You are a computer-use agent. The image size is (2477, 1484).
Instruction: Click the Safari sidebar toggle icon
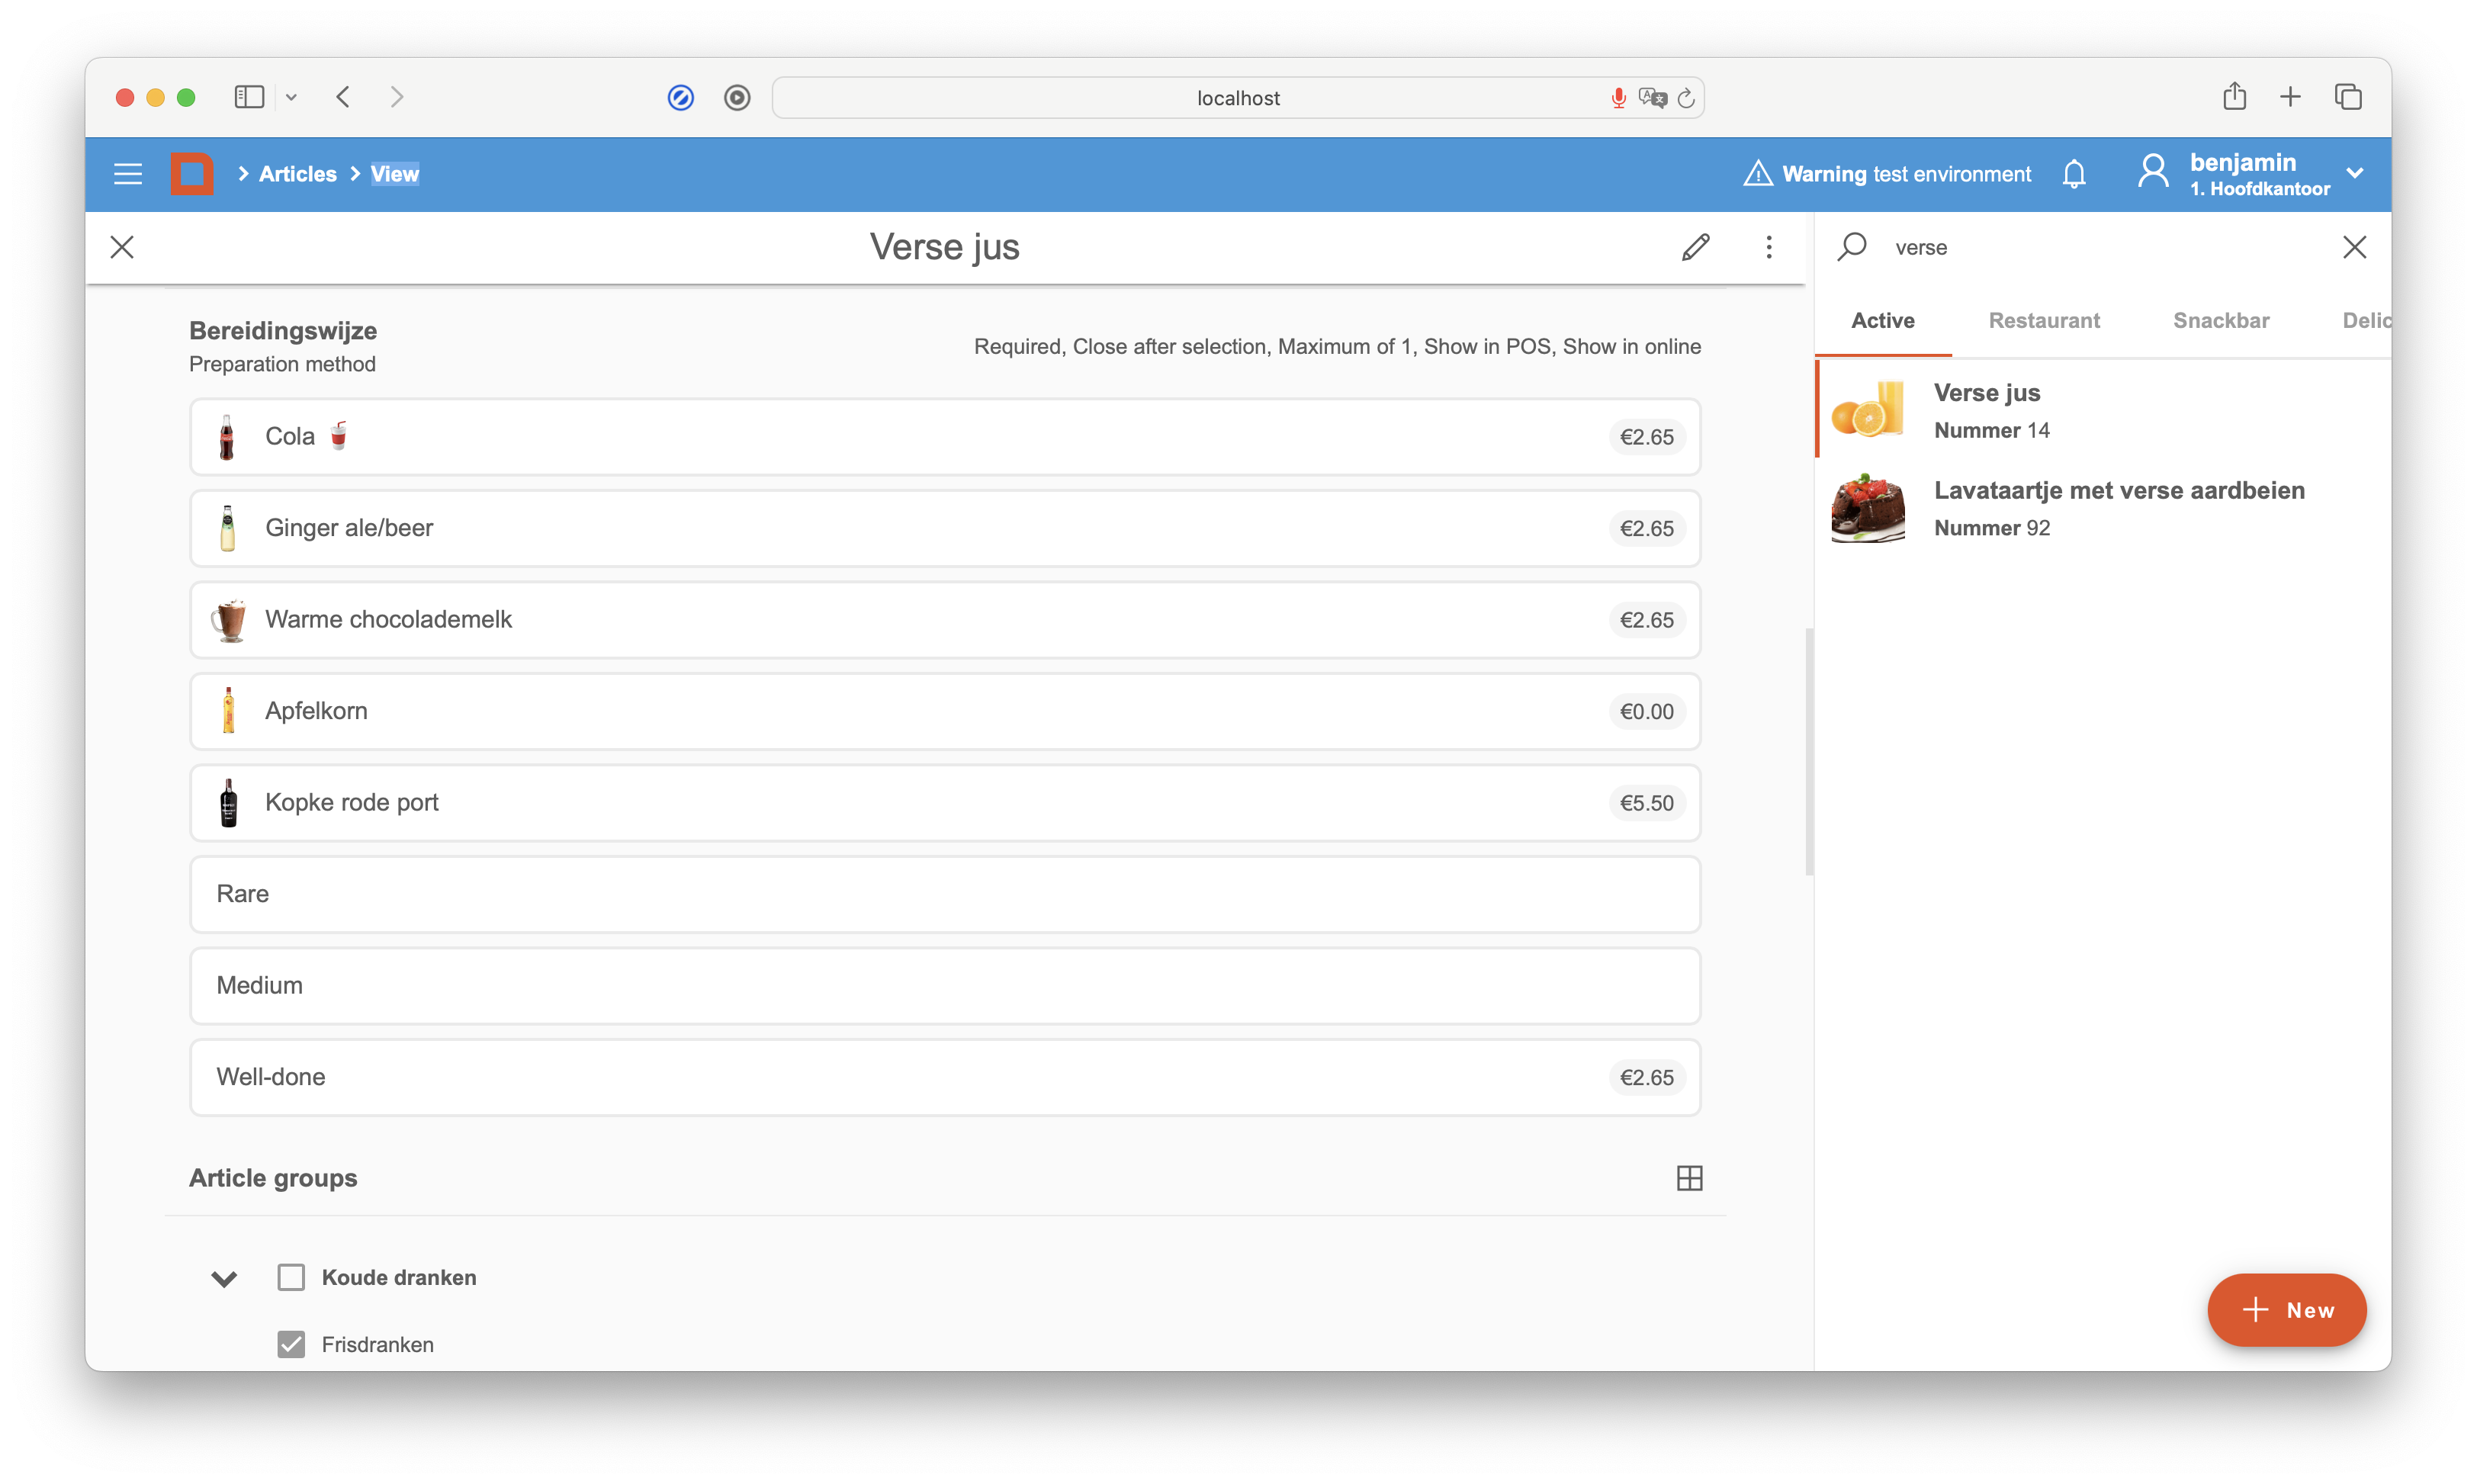[x=249, y=97]
